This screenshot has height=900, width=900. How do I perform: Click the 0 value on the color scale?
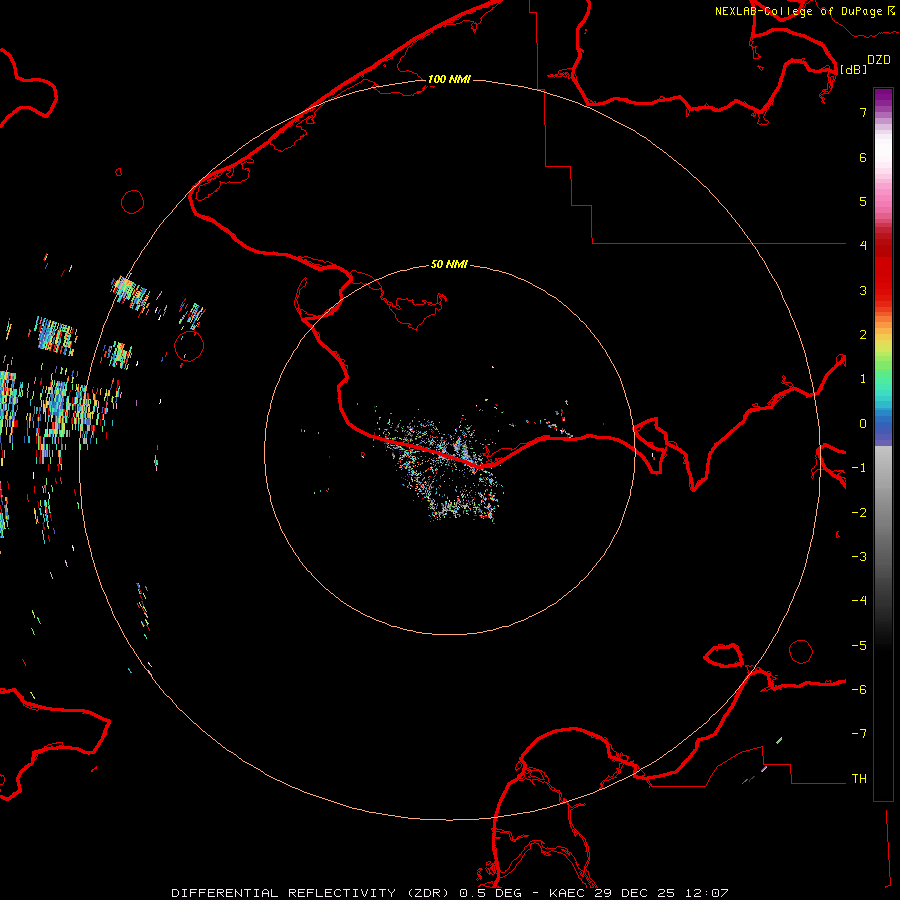[x=863, y=424]
